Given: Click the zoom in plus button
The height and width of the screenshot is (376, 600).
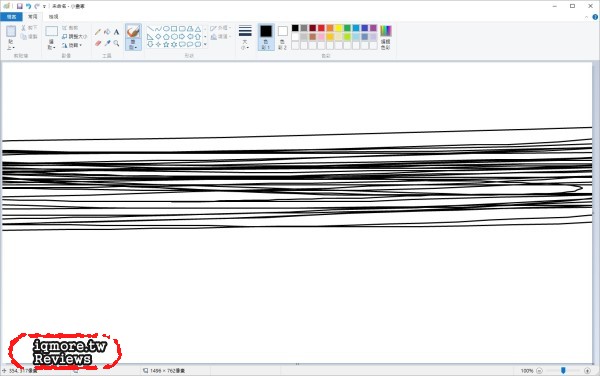Looking at the screenshot, I should point(587,371).
